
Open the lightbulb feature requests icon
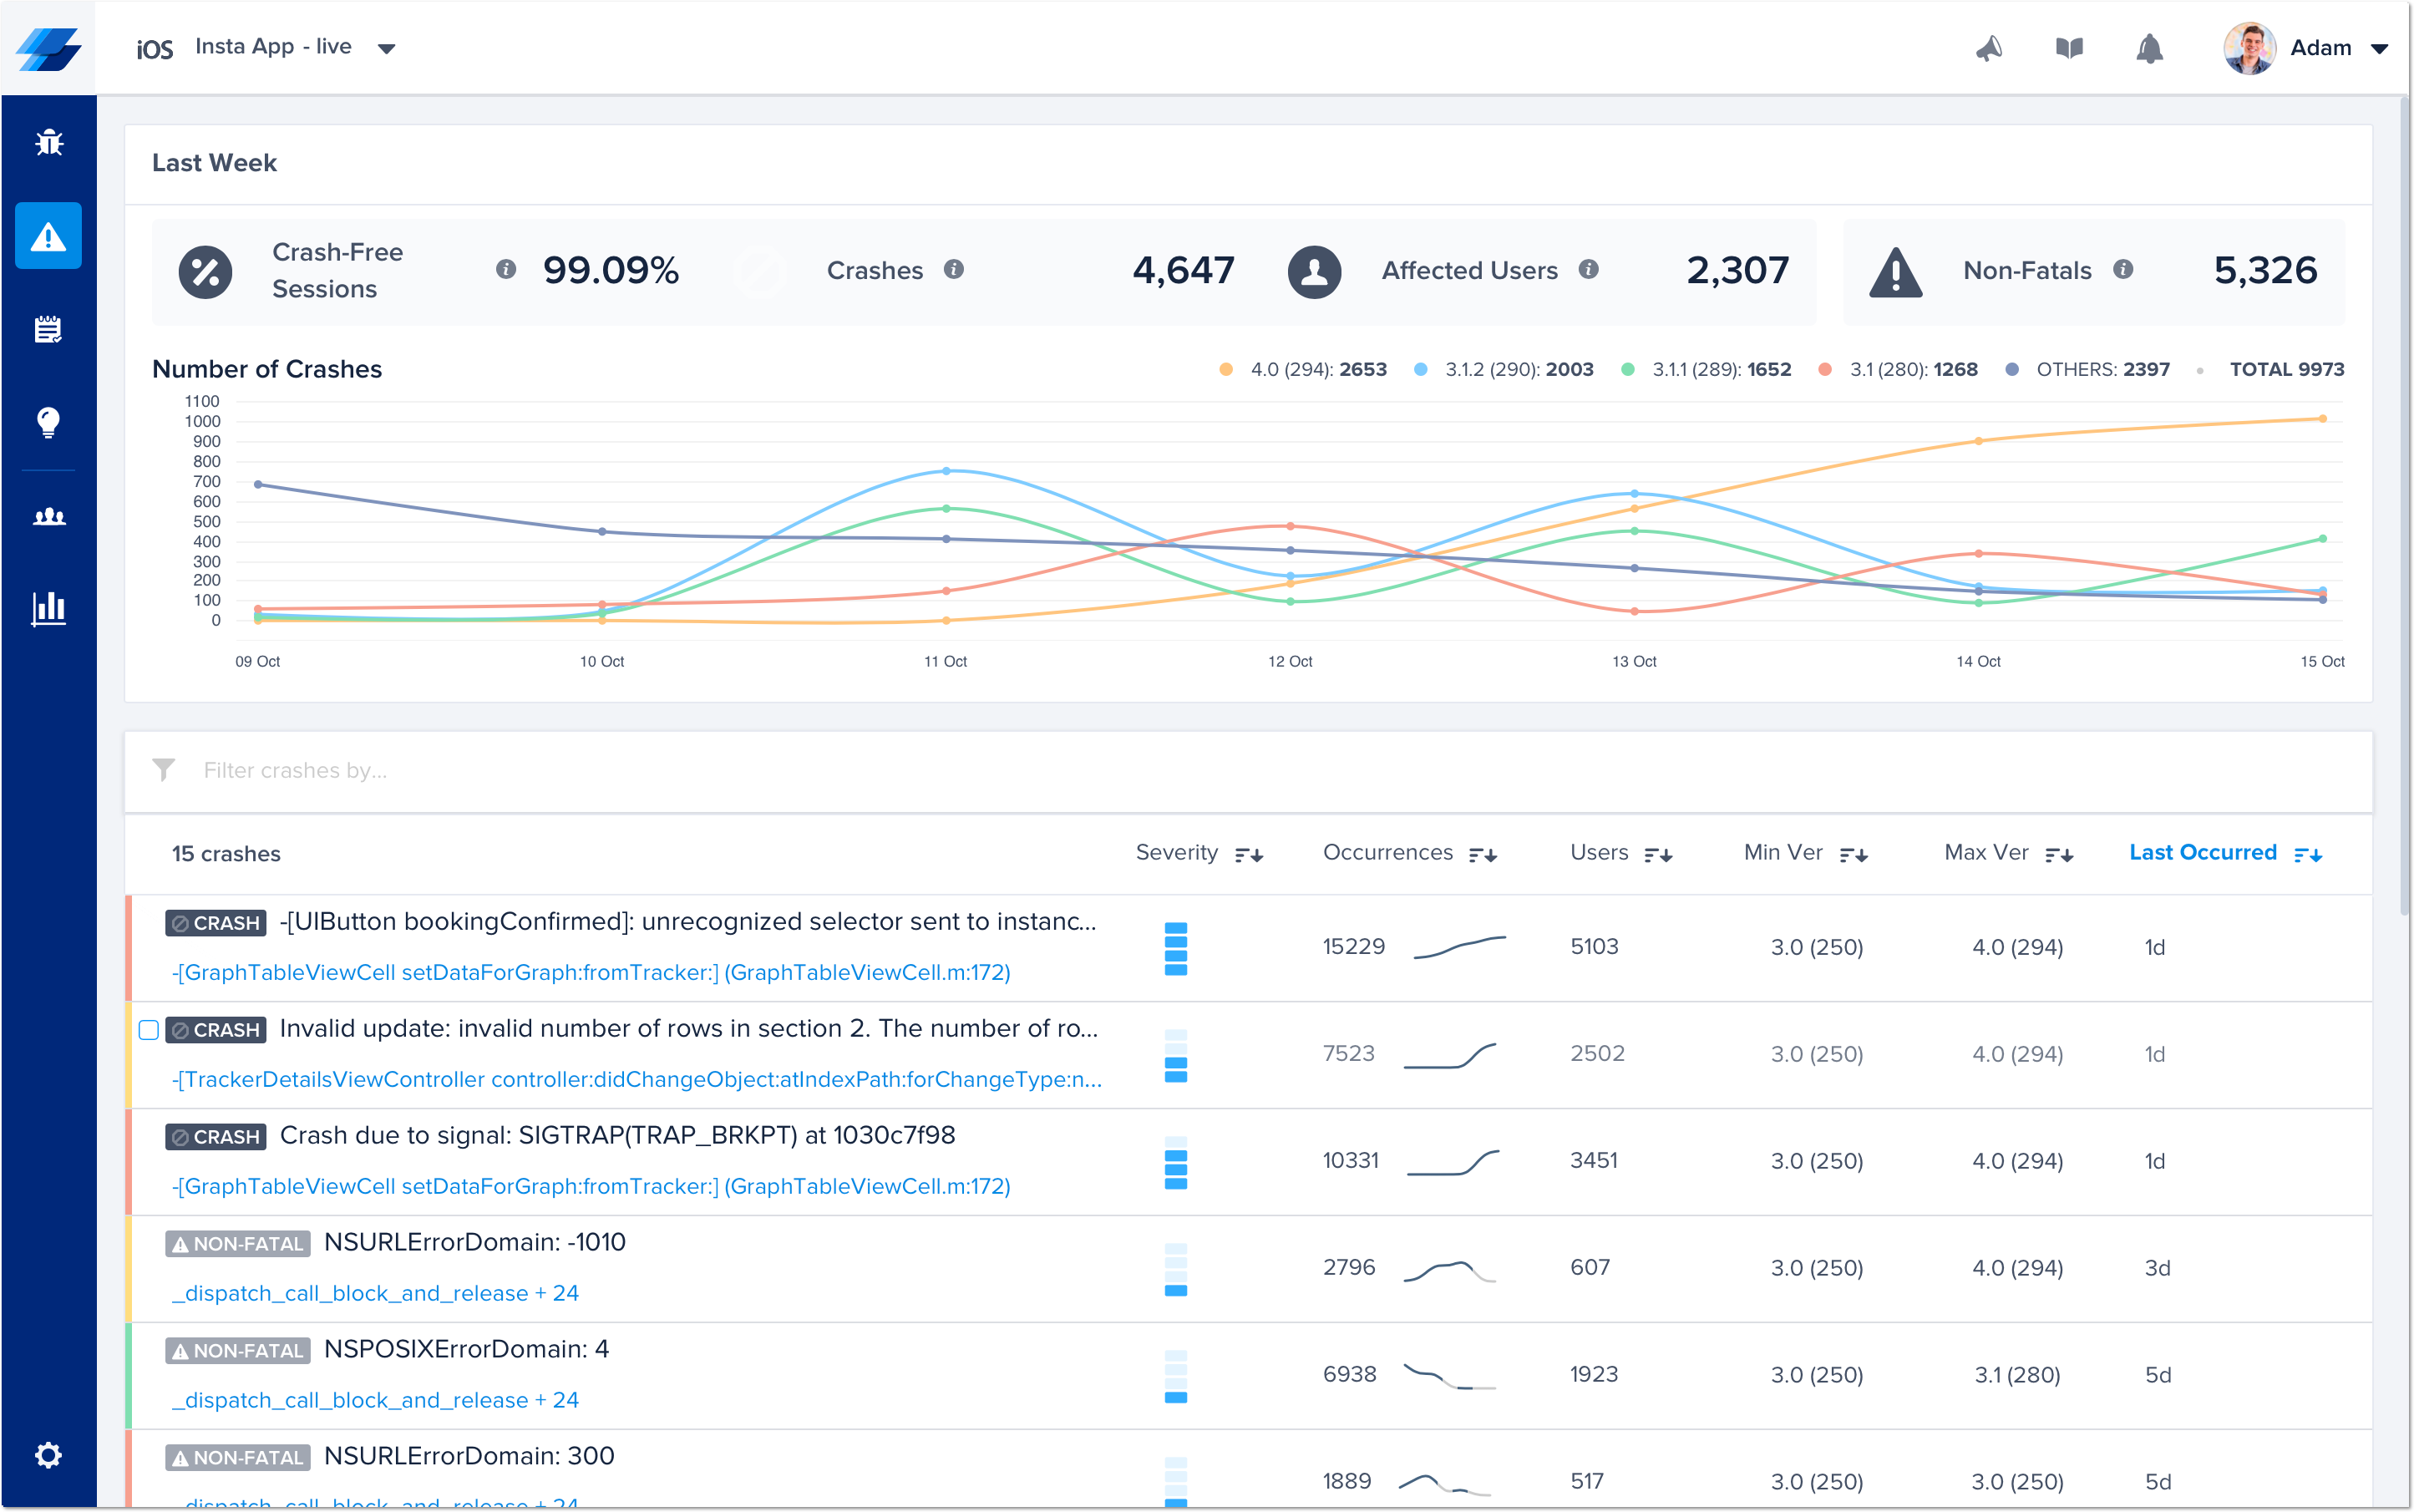(x=48, y=422)
